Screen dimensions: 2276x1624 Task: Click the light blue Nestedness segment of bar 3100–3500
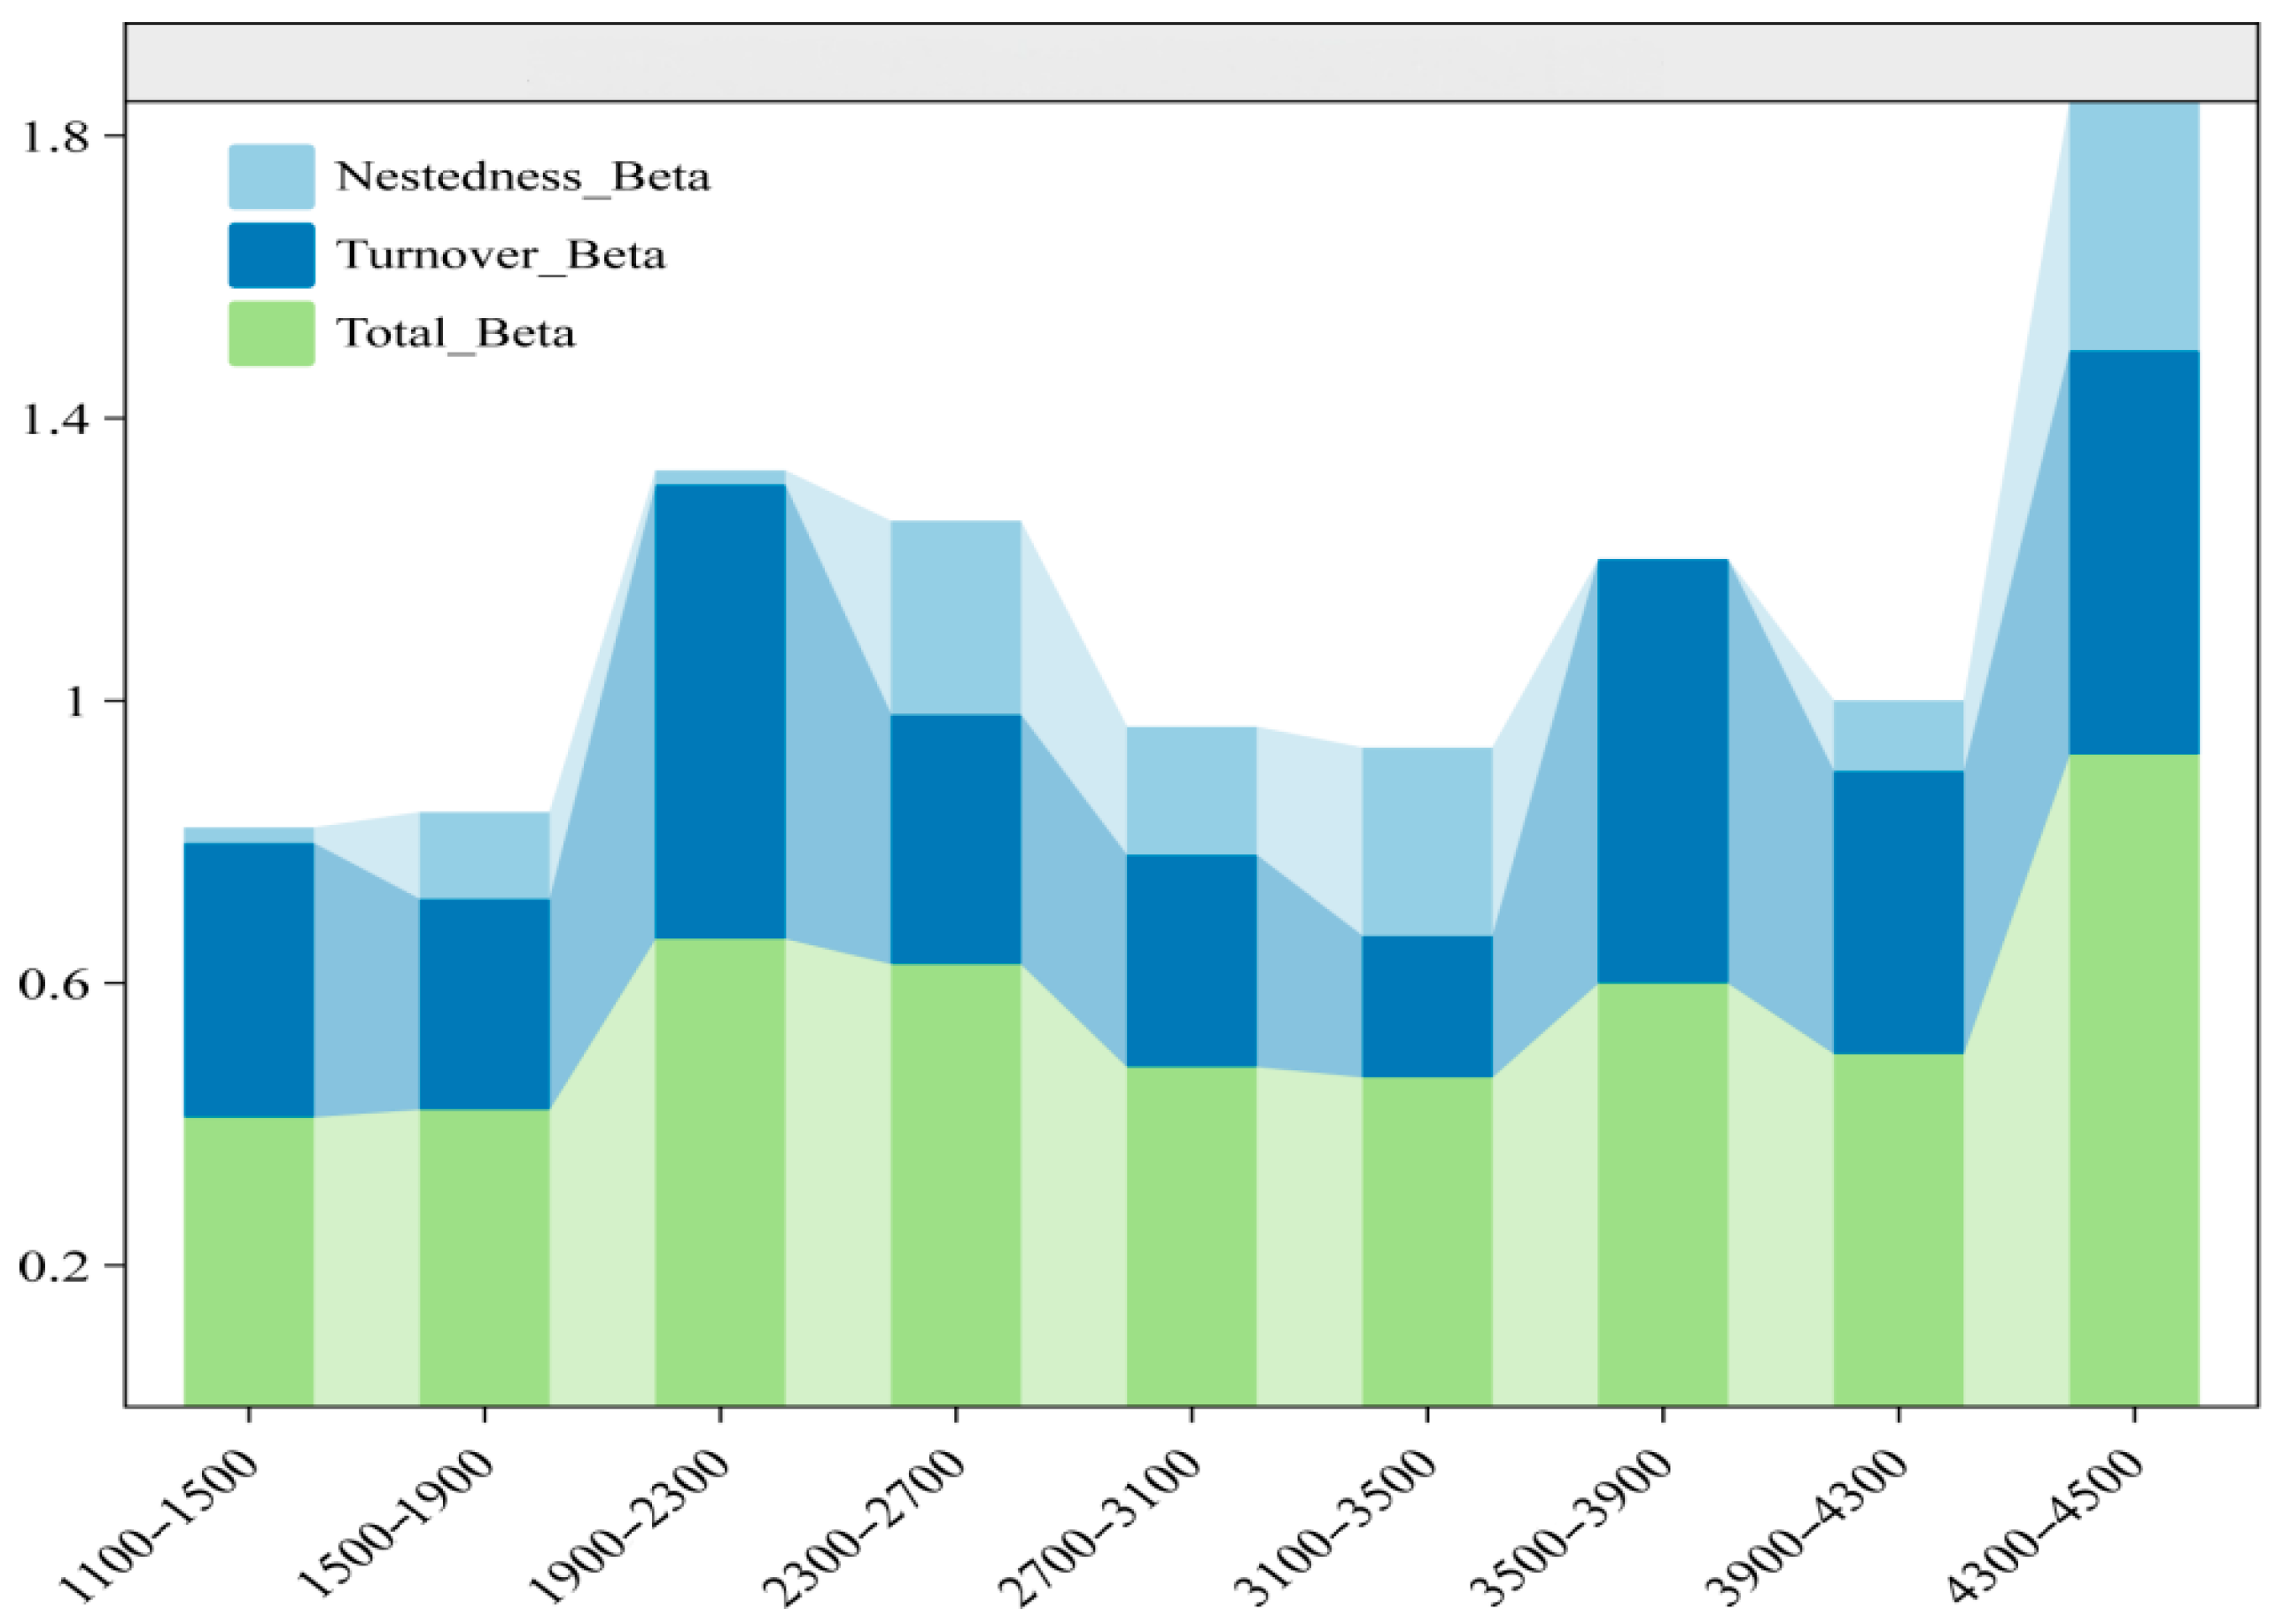(1427, 842)
